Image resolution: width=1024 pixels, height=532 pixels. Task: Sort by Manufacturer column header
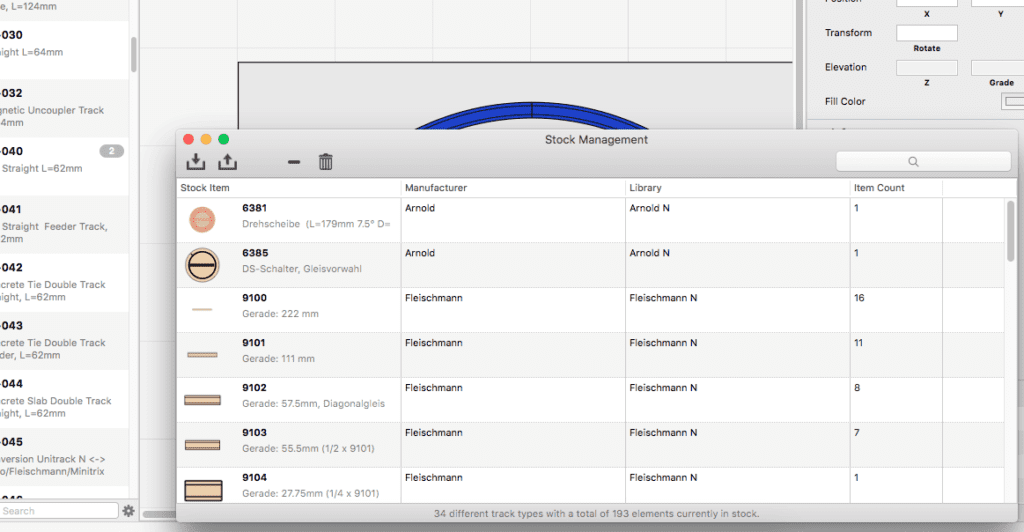436,188
